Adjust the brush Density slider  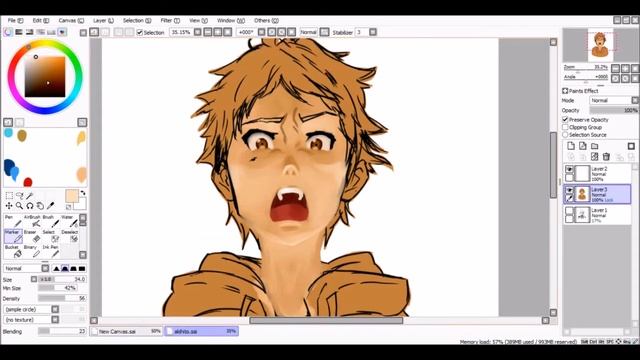pyautogui.click(x=62, y=298)
